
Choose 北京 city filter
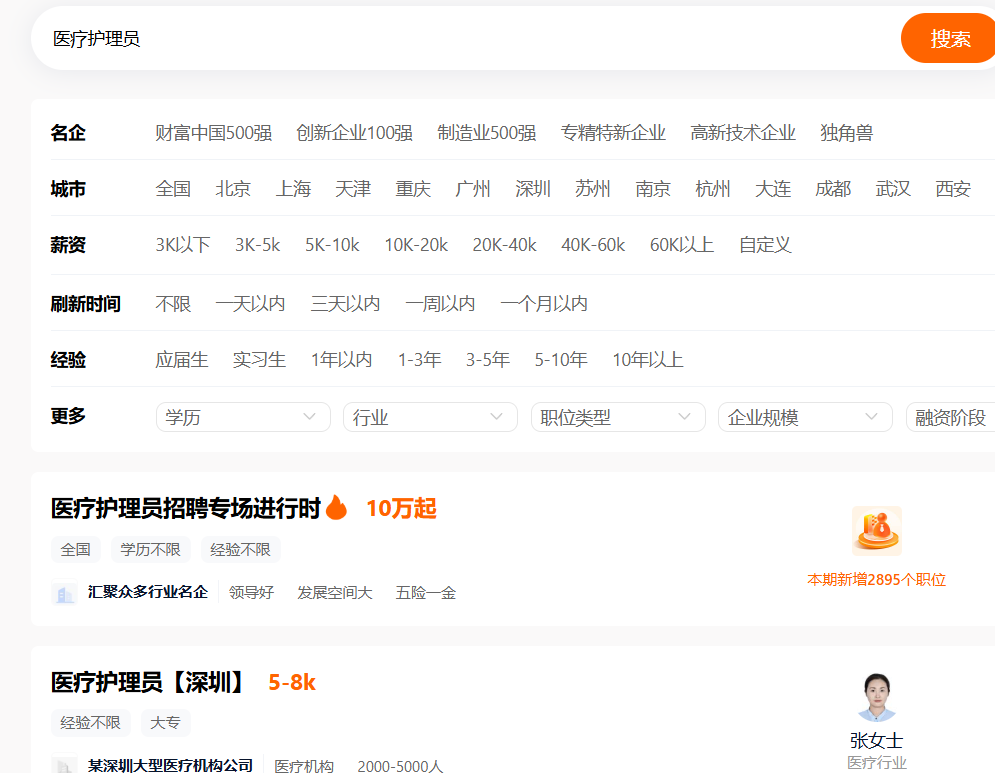(x=233, y=188)
